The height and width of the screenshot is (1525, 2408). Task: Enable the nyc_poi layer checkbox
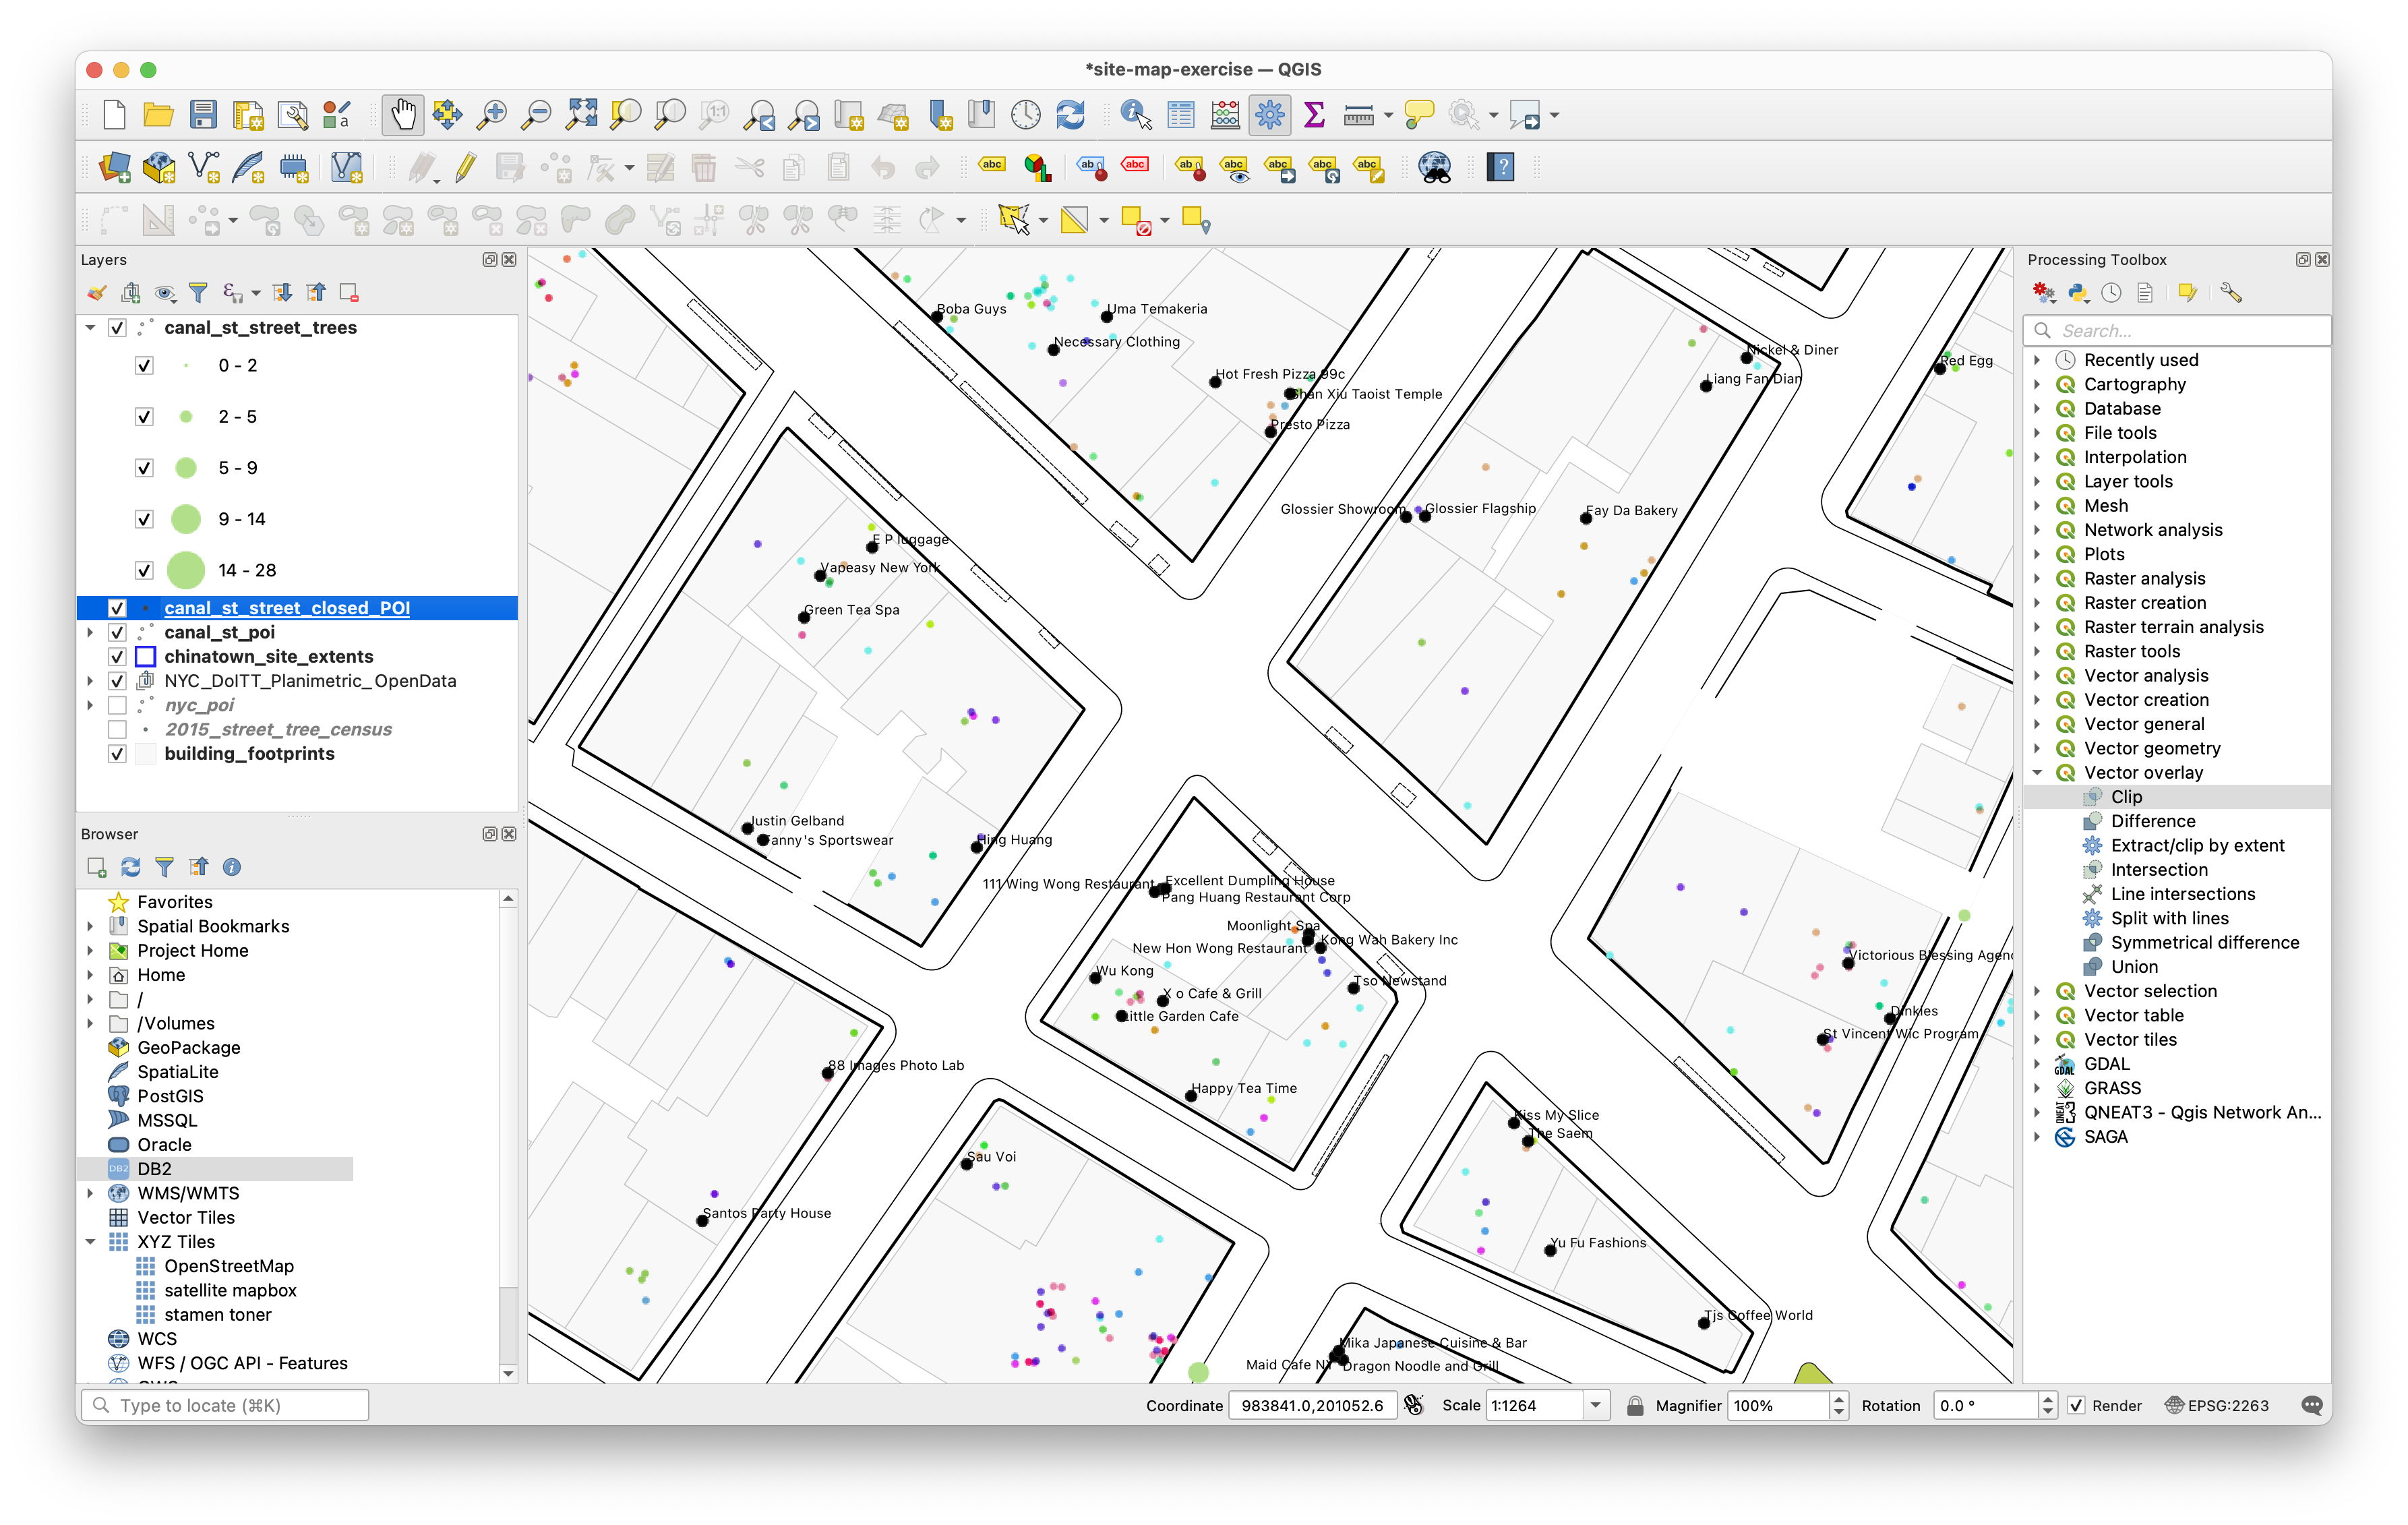[117, 705]
